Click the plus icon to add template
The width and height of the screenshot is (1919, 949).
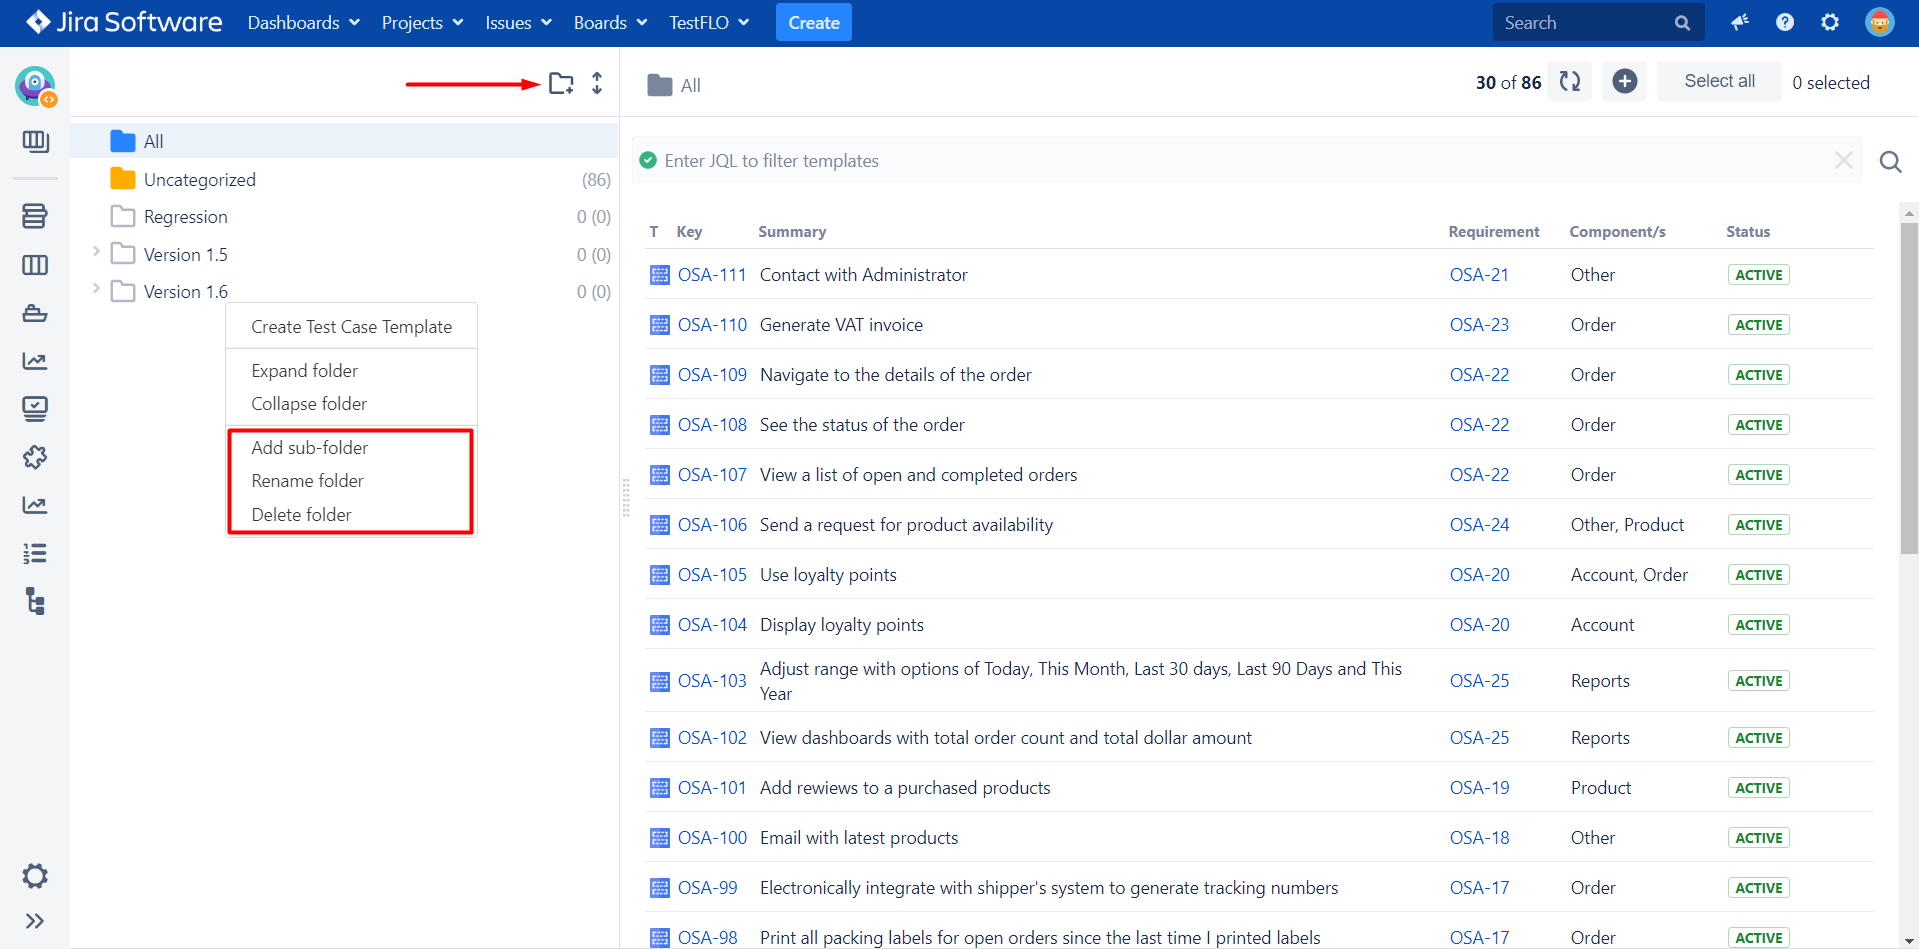[1625, 81]
